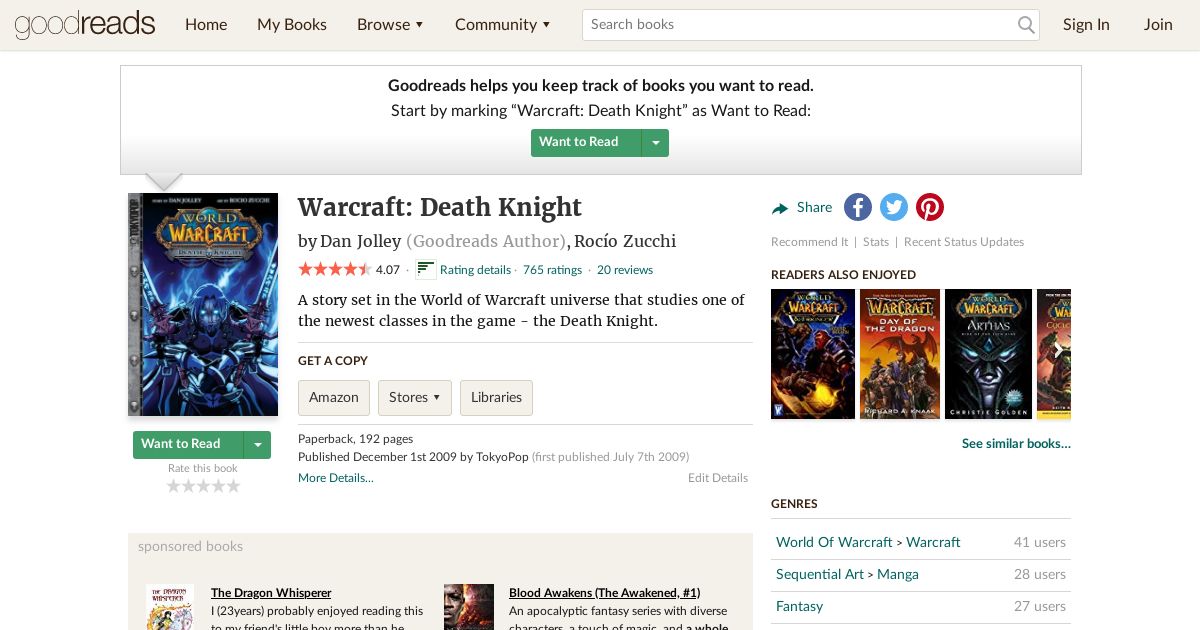Click the Warcraft: Death Knight cover image
Screen dimensions: 1200x630
[x=203, y=305]
